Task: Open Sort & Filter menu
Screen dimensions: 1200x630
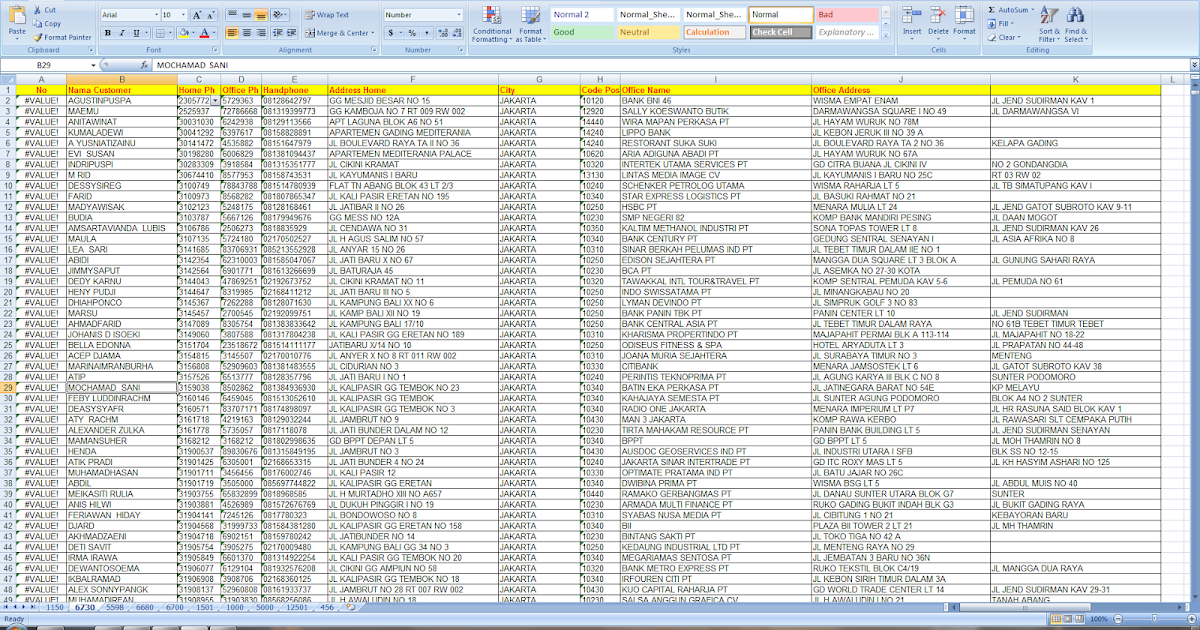Action: click(1048, 24)
